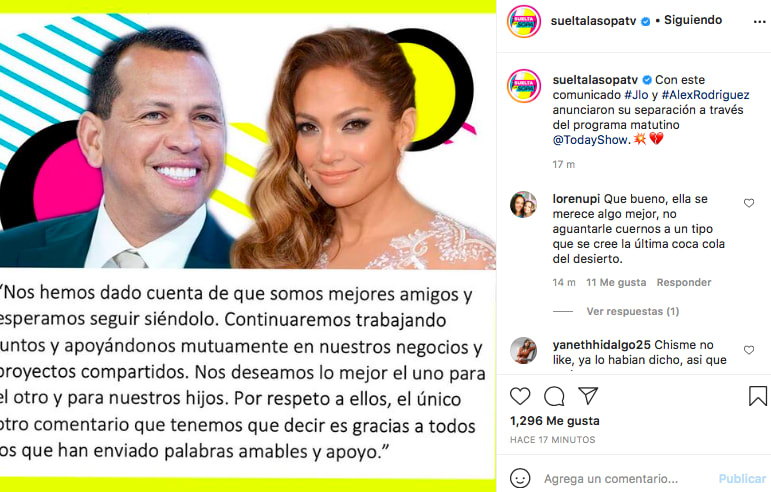The width and height of the screenshot is (771, 492).
Task: Expand Ver respuestas (1) replies
Action: click(632, 311)
